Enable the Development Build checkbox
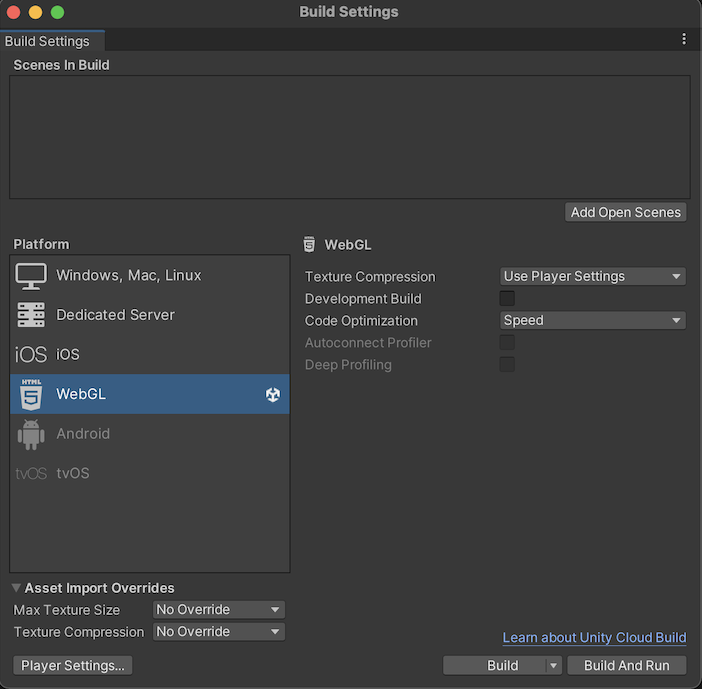This screenshot has width=702, height=689. tap(507, 299)
